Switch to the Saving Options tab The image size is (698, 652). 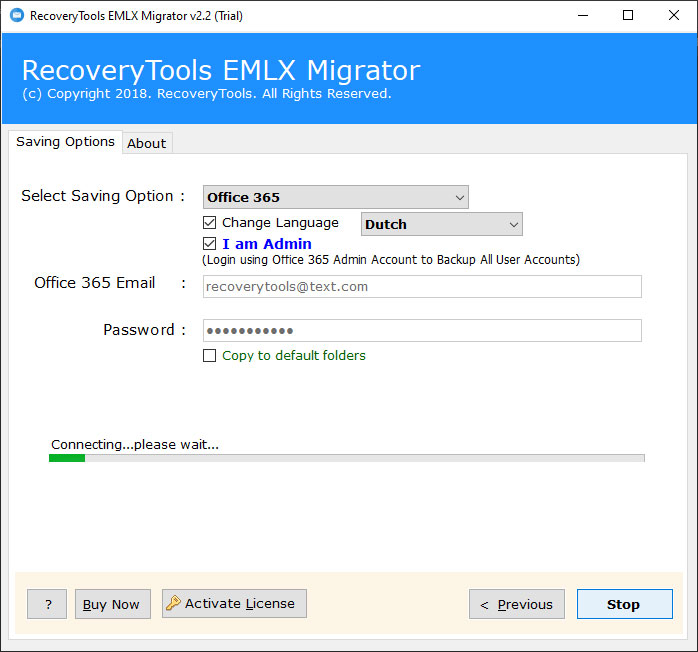point(65,142)
